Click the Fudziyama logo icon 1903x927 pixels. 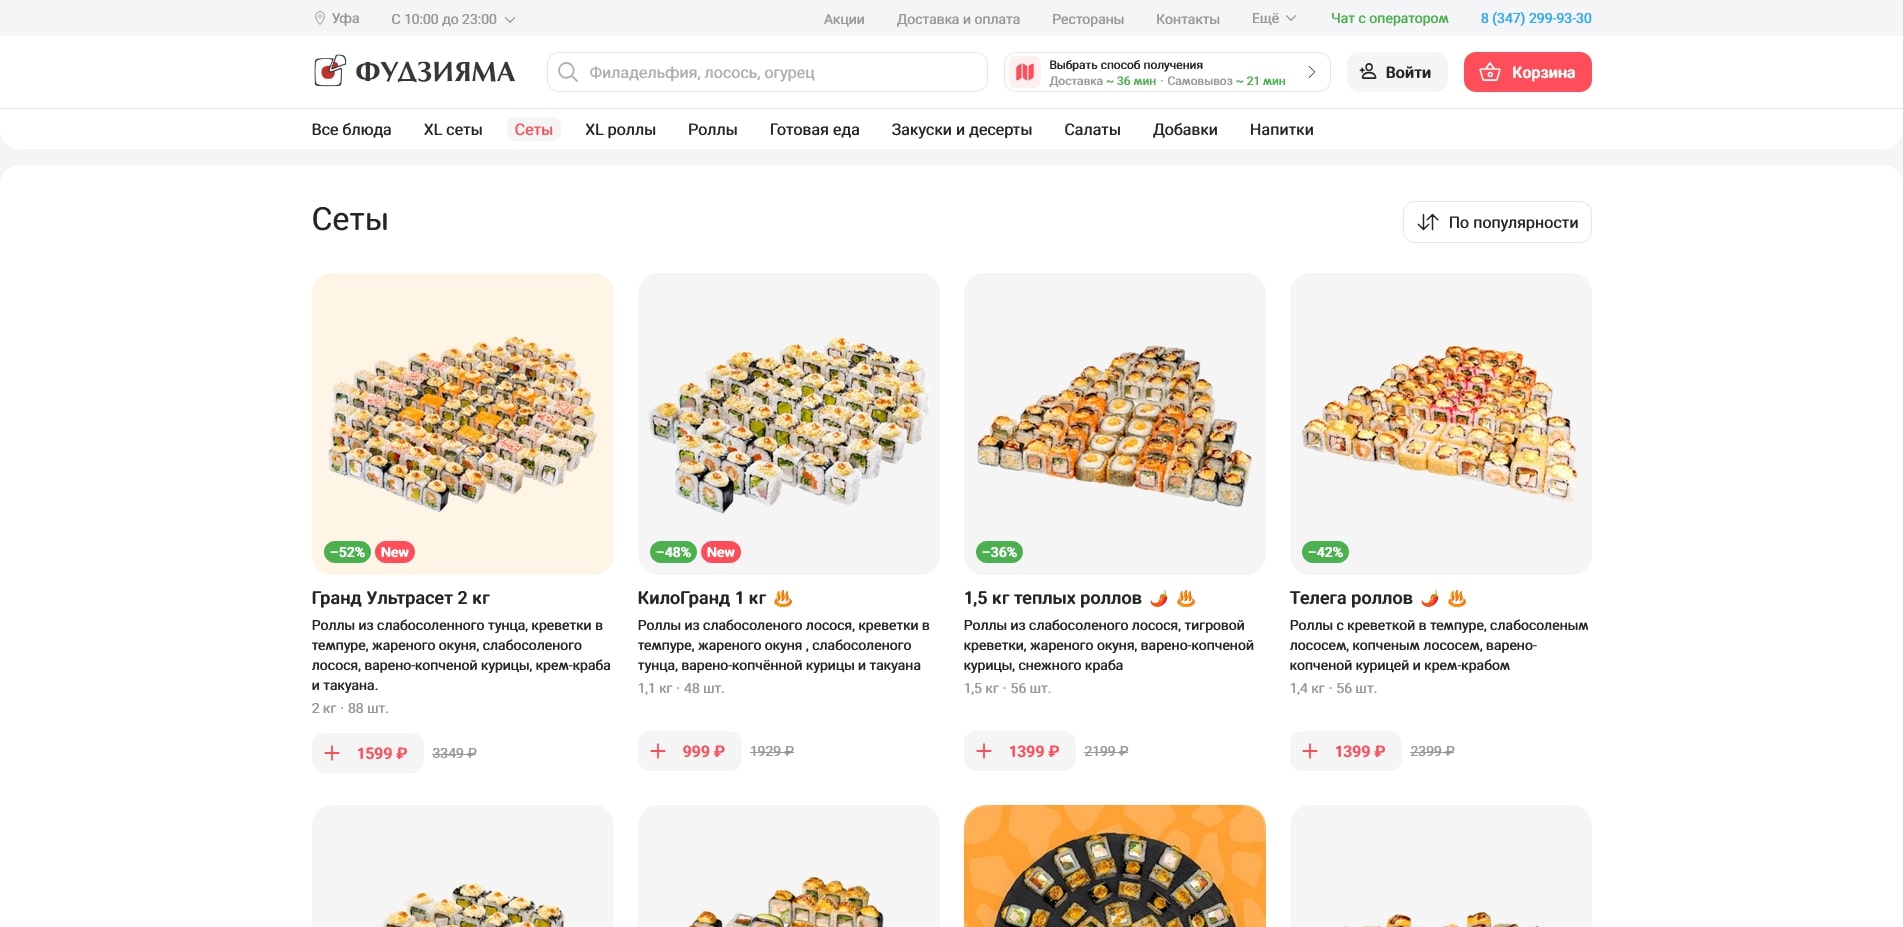point(329,71)
